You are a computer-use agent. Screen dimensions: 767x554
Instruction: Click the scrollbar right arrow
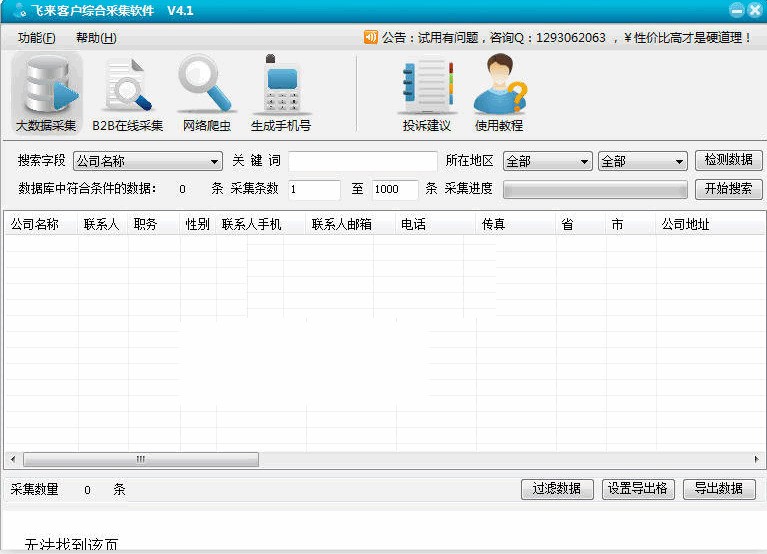[756, 459]
